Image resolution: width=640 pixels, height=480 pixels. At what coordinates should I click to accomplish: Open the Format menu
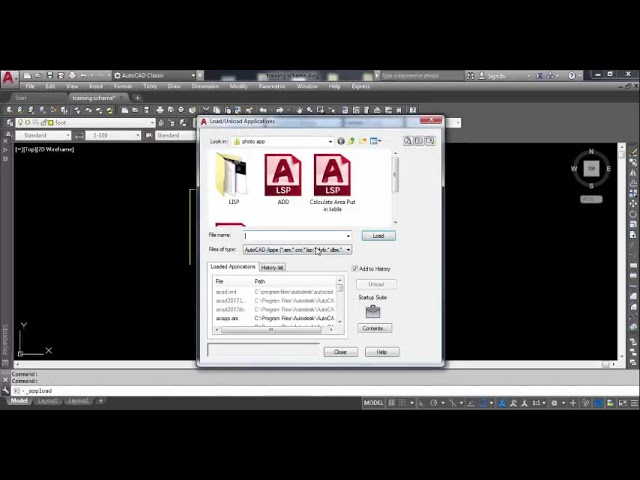click(x=122, y=86)
